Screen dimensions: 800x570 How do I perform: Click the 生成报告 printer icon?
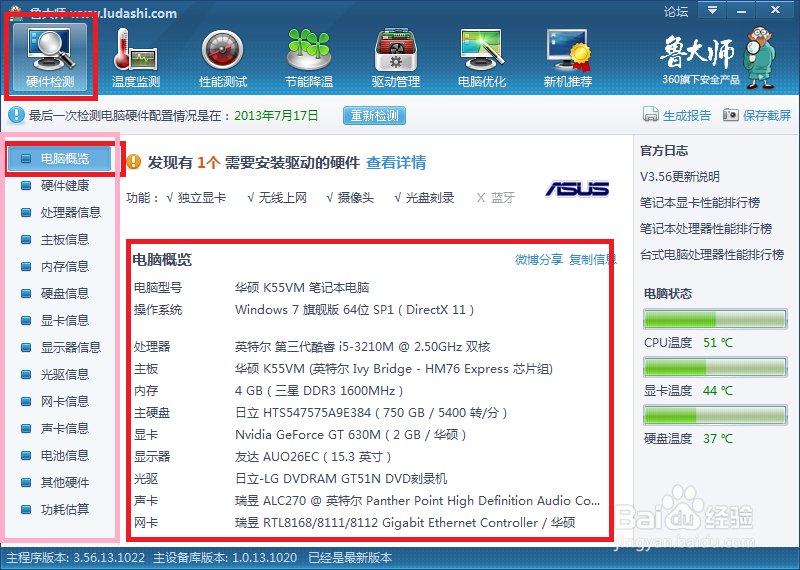651,115
